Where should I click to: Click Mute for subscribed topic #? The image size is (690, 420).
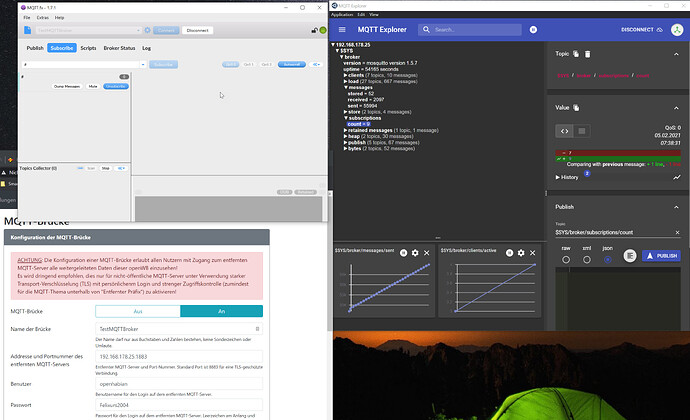(x=92, y=86)
